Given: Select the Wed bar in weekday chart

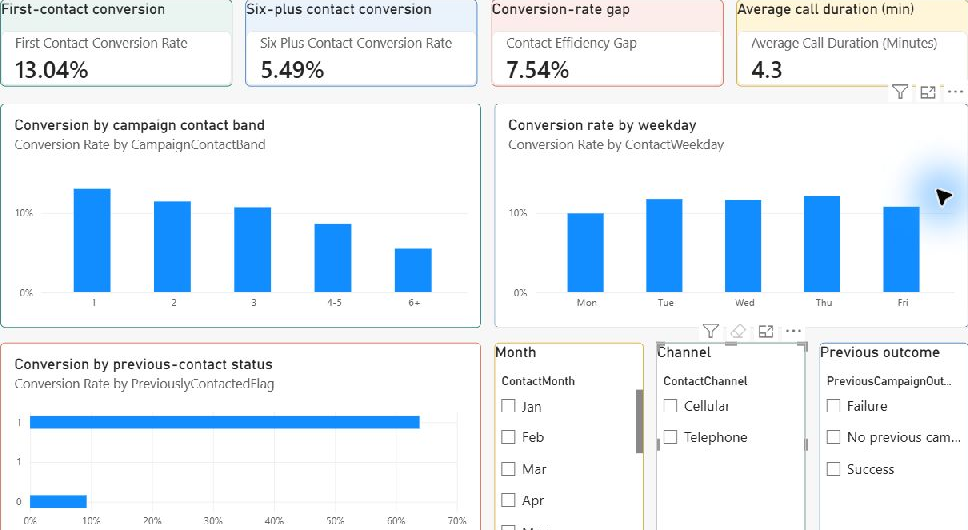Looking at the screenshot, I should pos(743,246).
